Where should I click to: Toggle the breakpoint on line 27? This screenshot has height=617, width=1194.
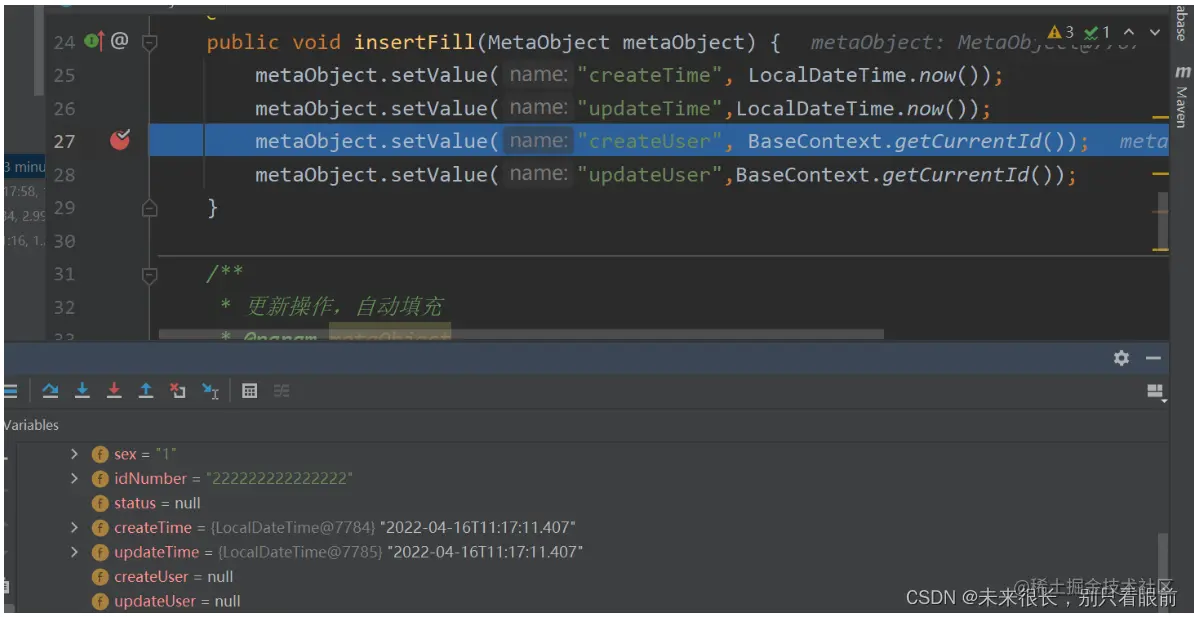coord(120,140)
